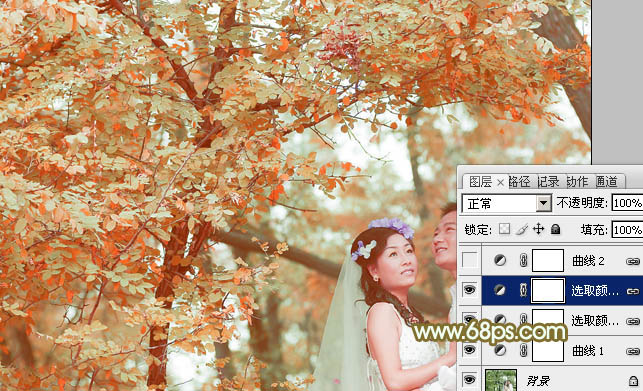Click the lock icon on 背景 layer
This screenshot has height=391, width=643.
(633, 381)
